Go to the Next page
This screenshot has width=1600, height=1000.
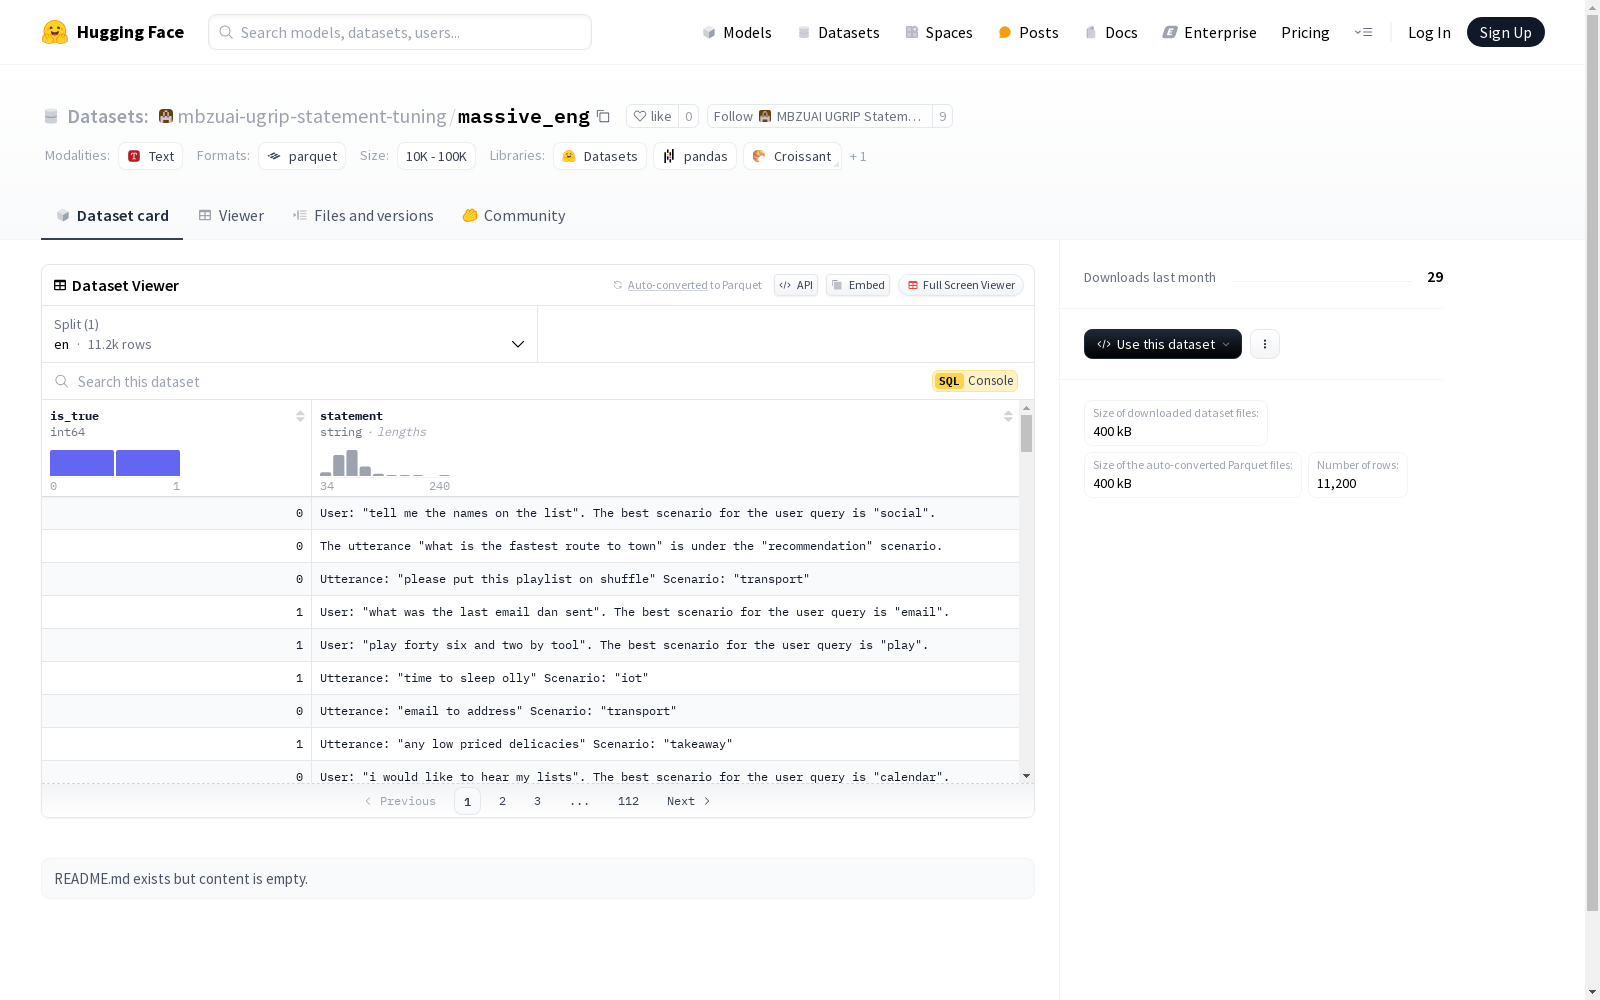coord(689,801)
